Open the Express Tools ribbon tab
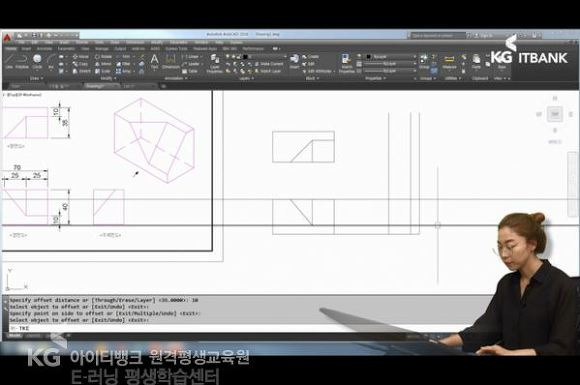 click(176, 48)
